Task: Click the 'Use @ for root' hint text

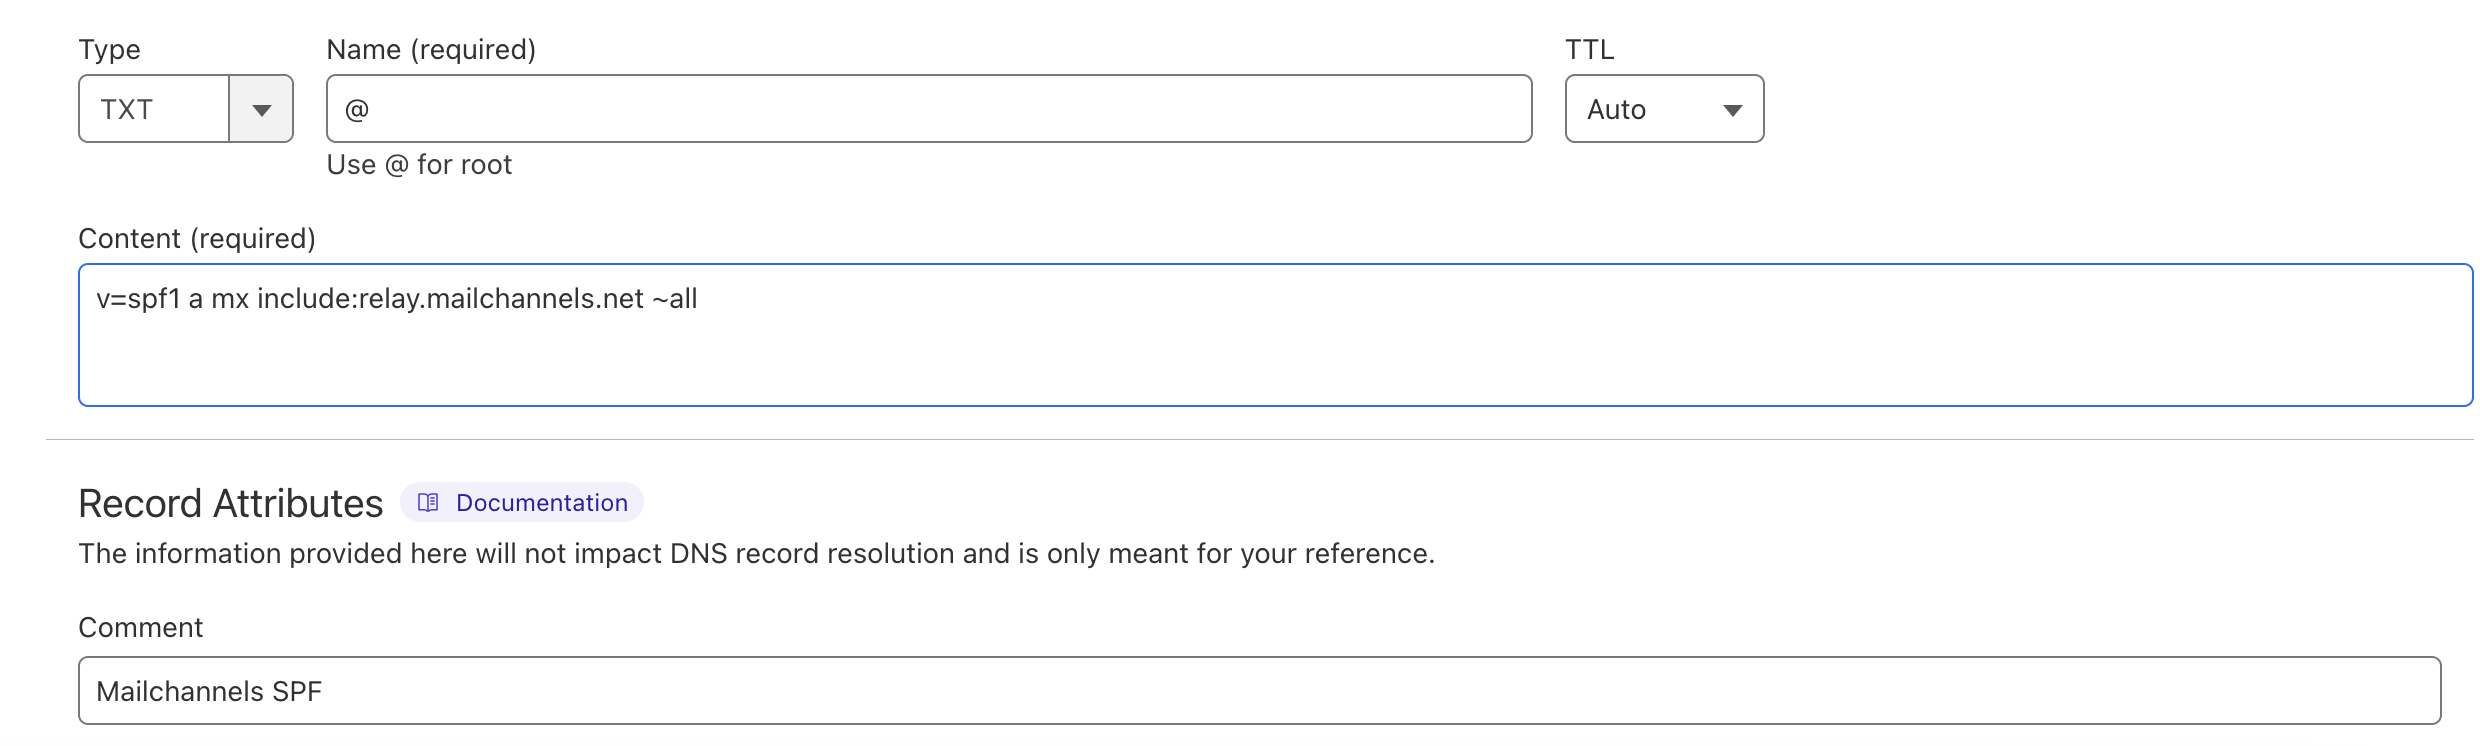Action: [x=419, y=164]
